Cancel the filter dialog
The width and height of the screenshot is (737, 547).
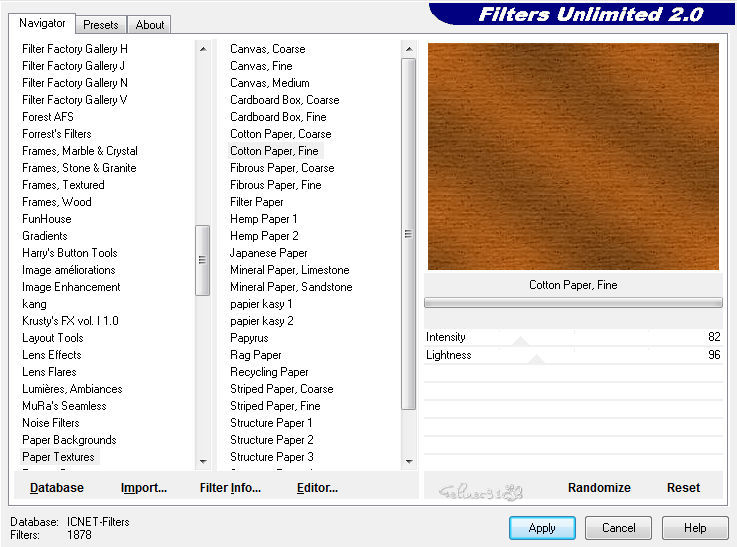[618, 528]
